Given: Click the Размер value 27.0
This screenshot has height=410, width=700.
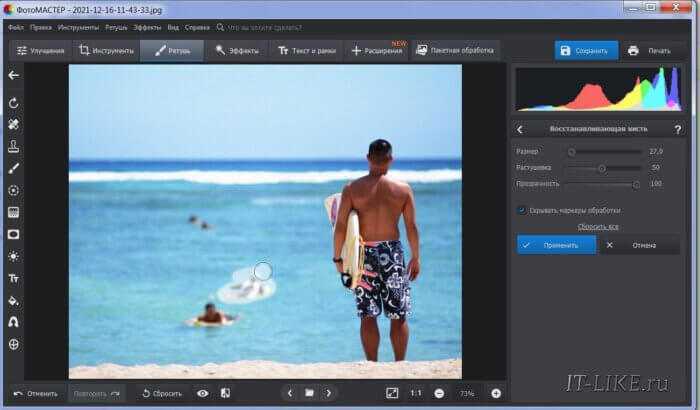Looking at the screenshot, I should click(x=655, y=151).
